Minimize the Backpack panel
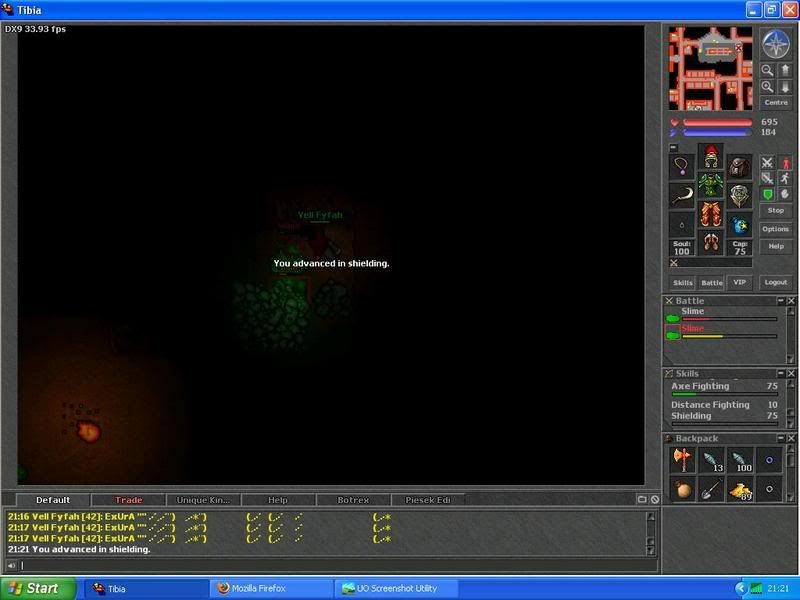Screen dimensions: 800x600 [781, 438]
